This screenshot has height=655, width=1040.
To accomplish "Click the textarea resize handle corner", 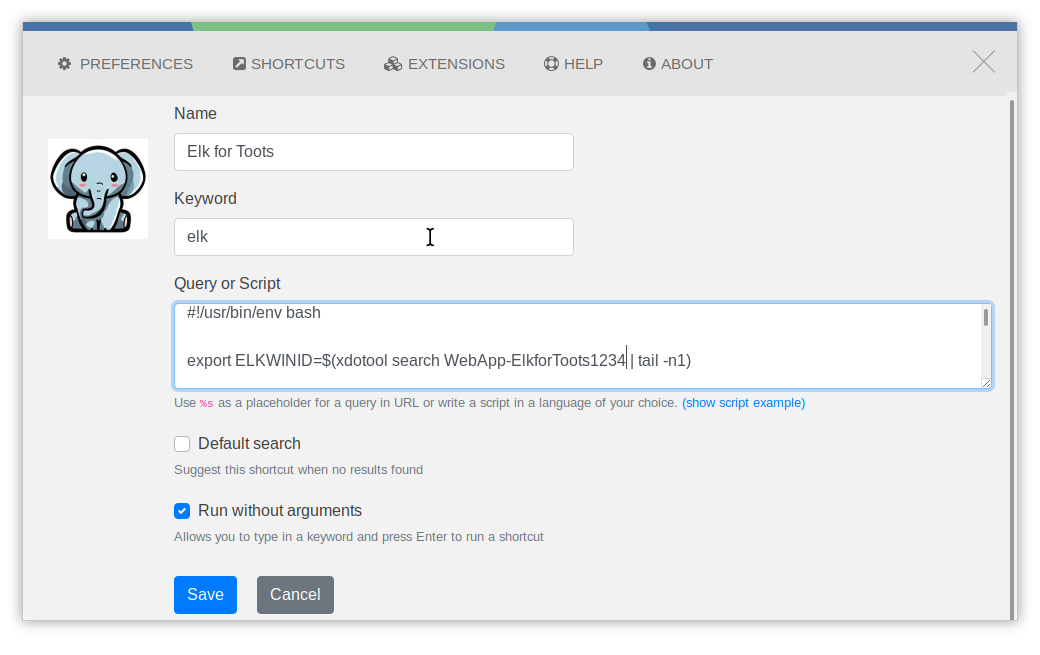I will pyautogui.click(x=986, y=383).
